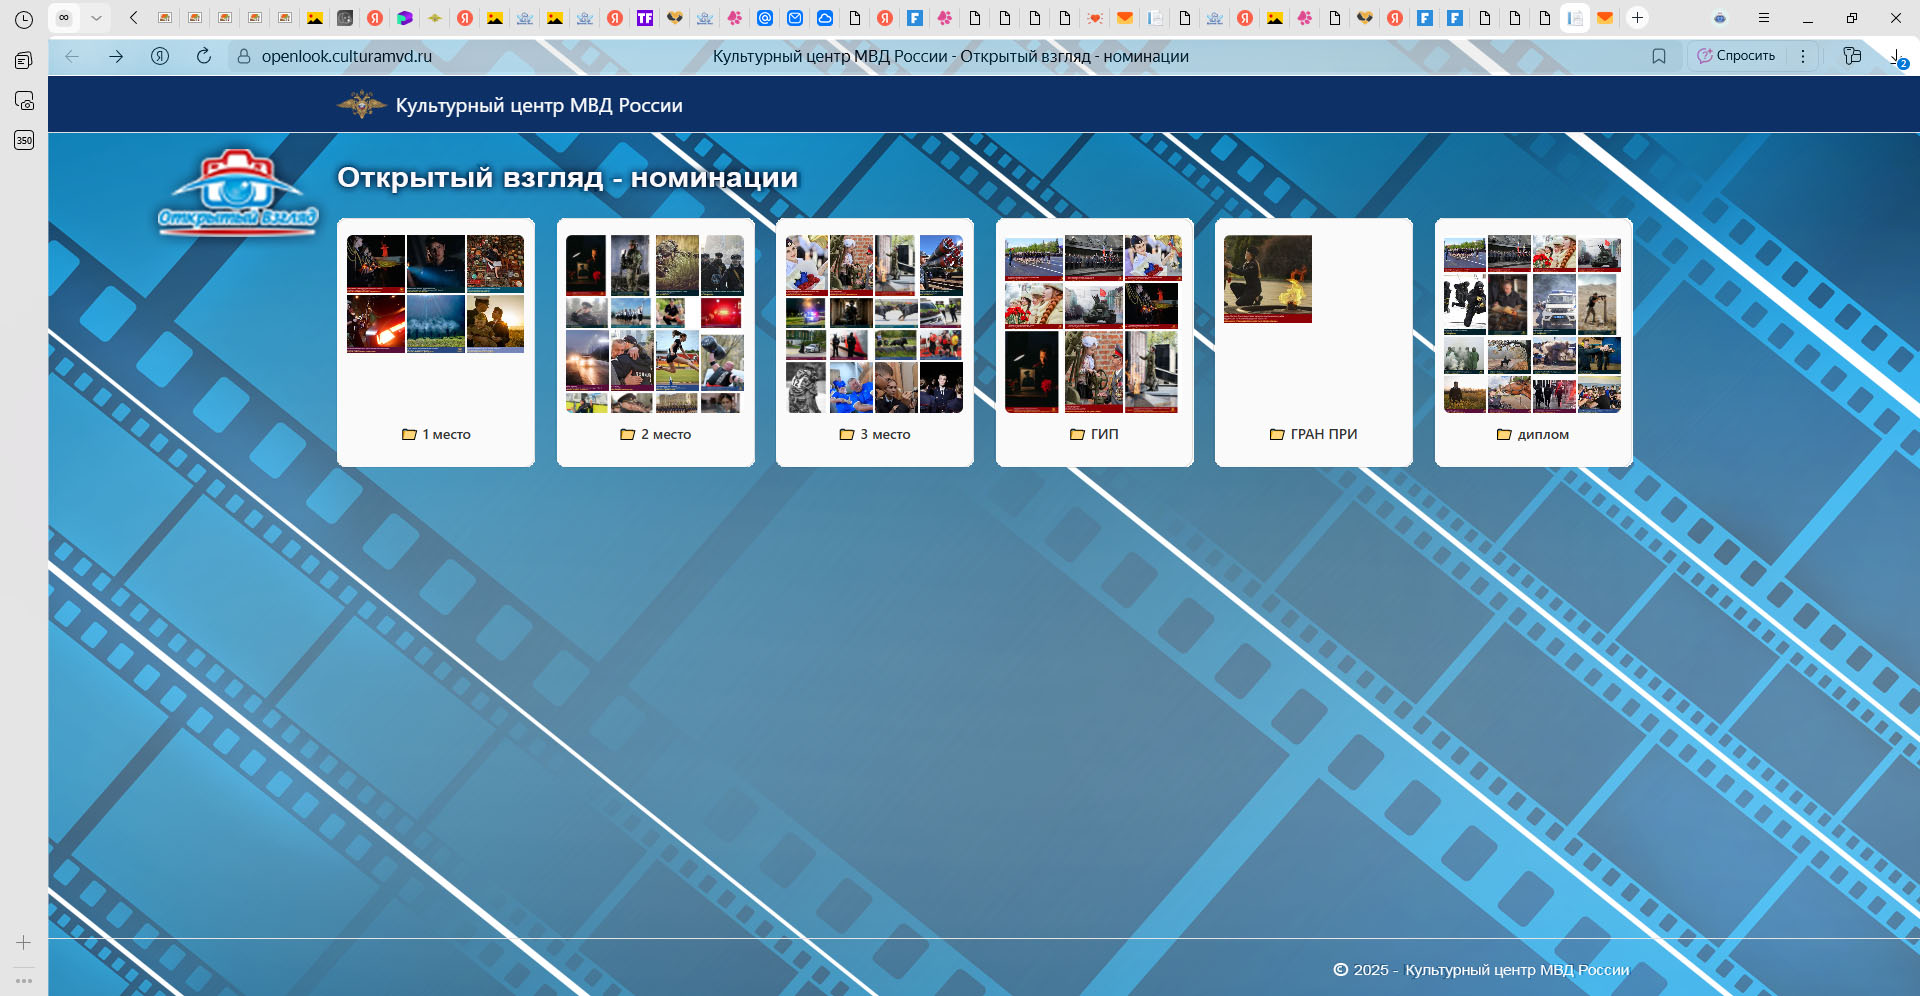Bookmark this page with the bookmark icon
Screen dimensions: 1920x996
(x=1659, y=56)
